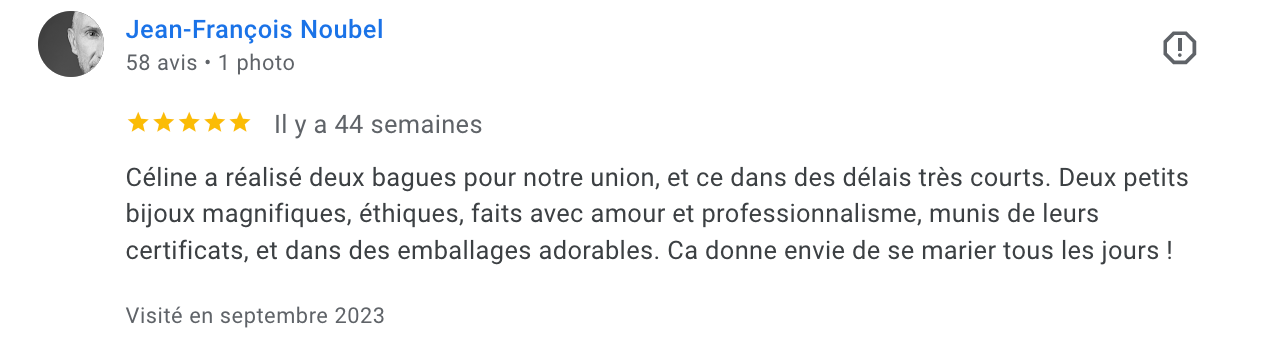Click the "Il y a 44 semaines" timestamp
Screen dimensions: 1266x360
378,125
